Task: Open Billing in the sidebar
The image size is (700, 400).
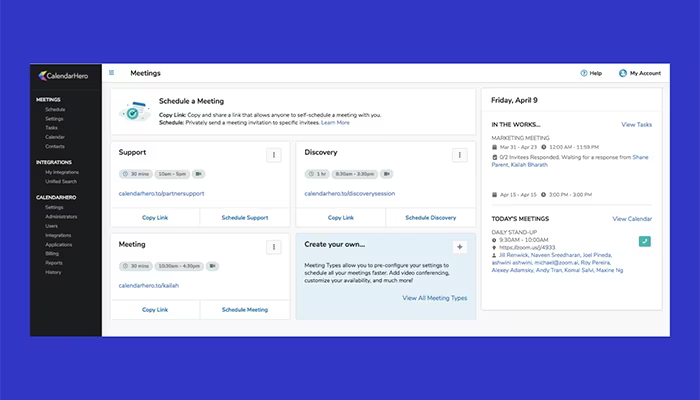Action: point(52,254)
